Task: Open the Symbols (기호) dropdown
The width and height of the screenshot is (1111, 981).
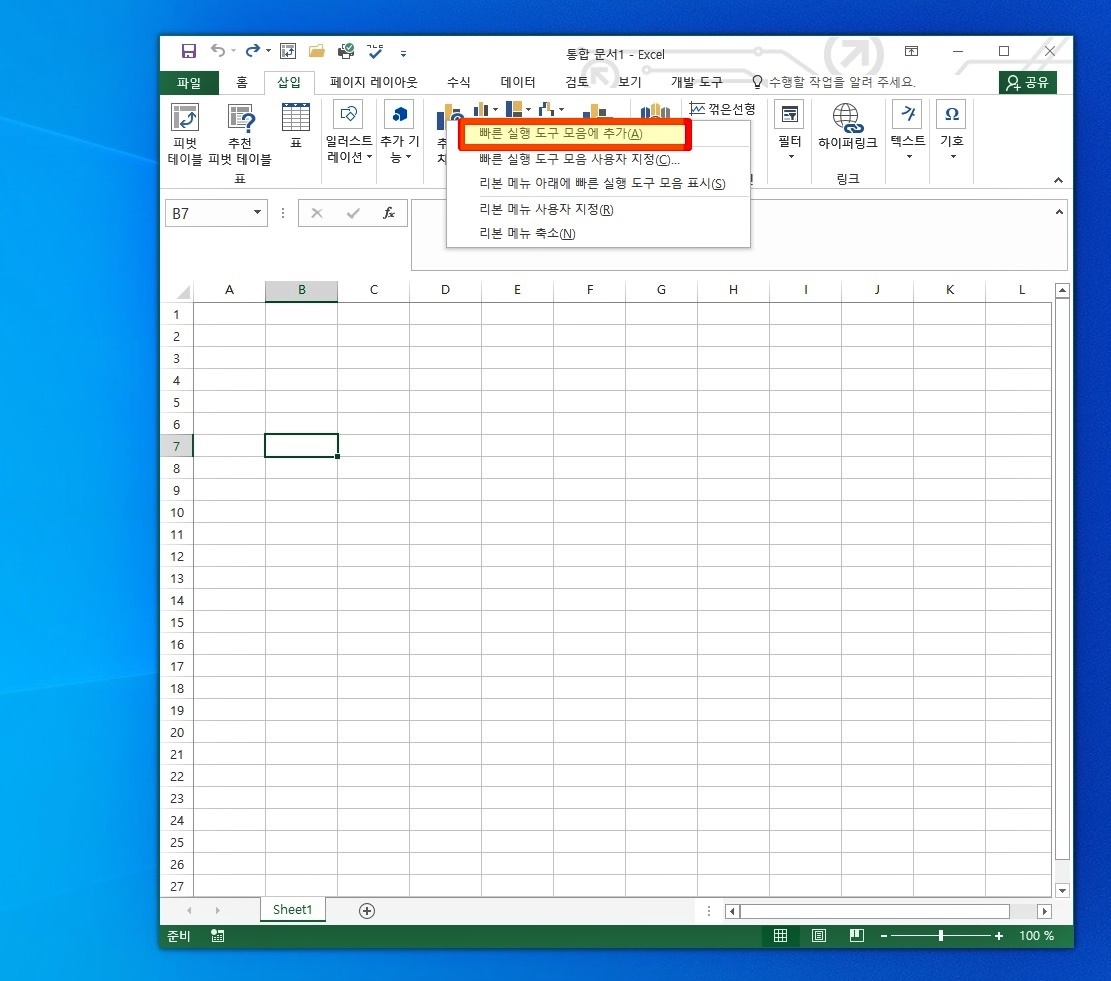Action: [x=952, y=131]
